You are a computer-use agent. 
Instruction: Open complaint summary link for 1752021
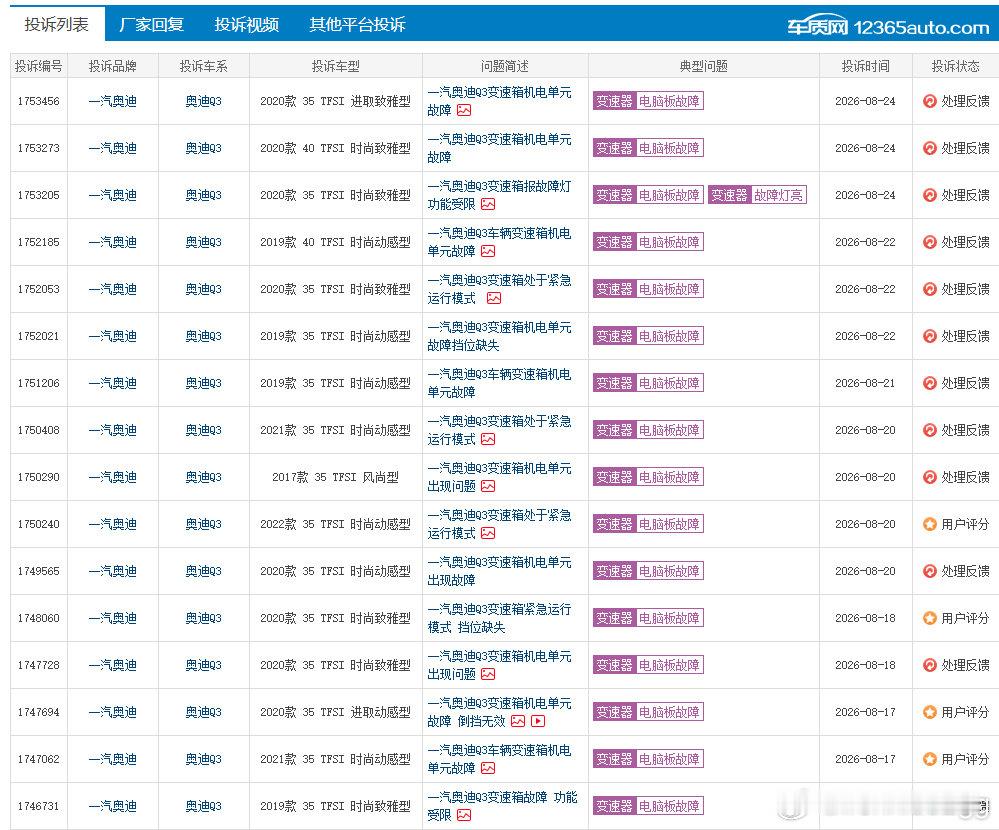[500, 336]
